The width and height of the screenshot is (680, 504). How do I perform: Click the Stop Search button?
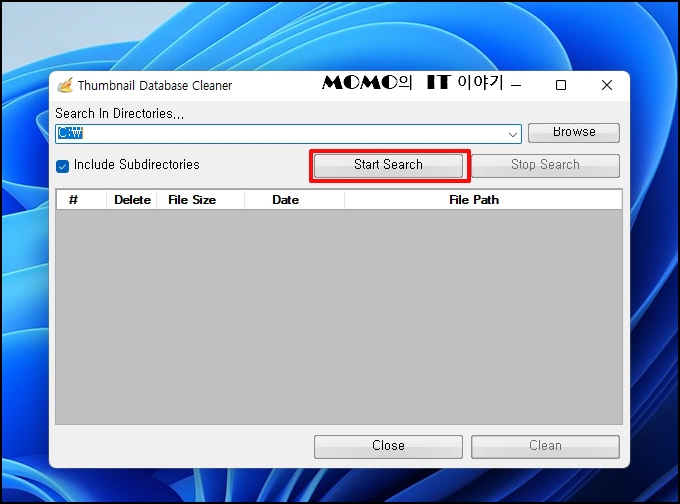pyautogui.click(x=545, y=166)
